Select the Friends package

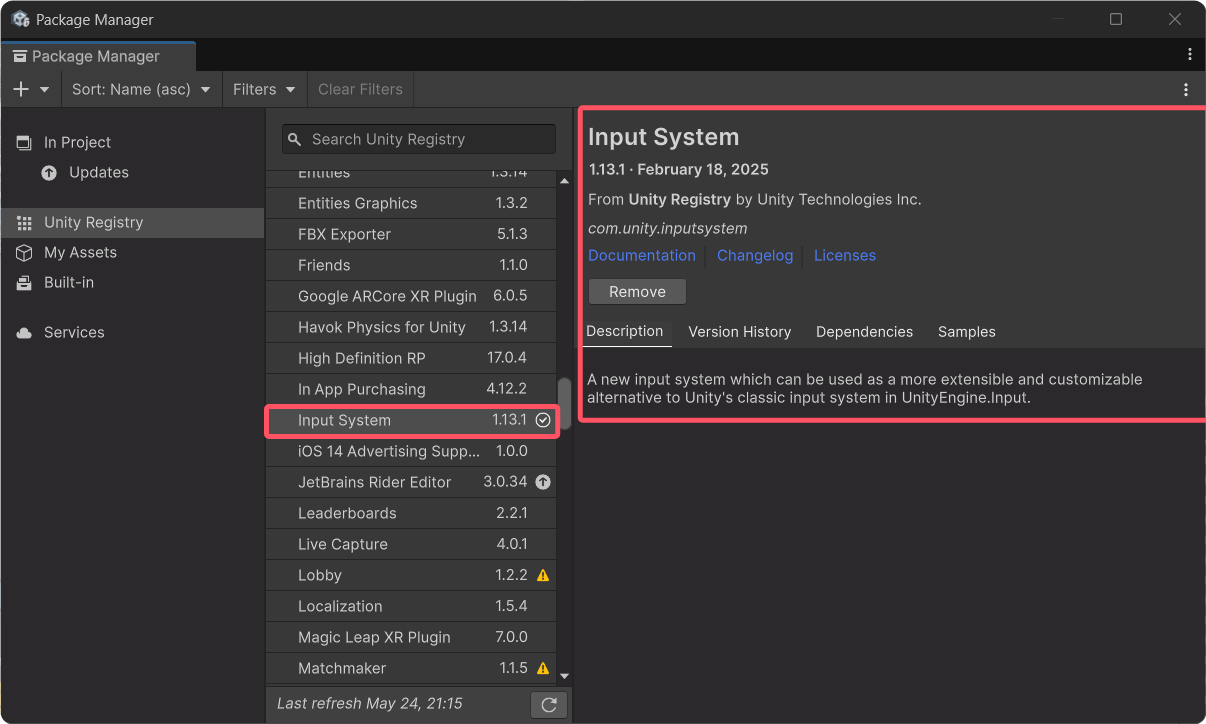[411, 265]
